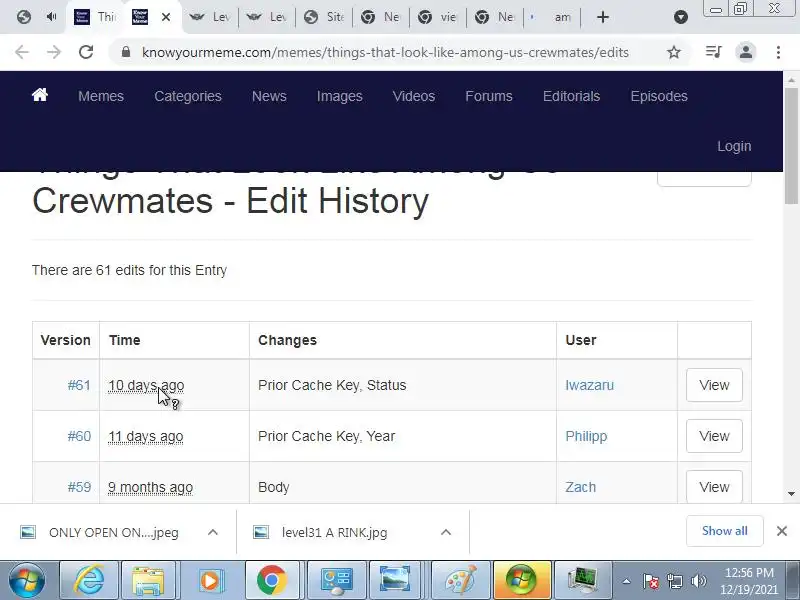
Task: Expand options for level31 A RINK.jpg download
Action: click(x=446, y=532)
